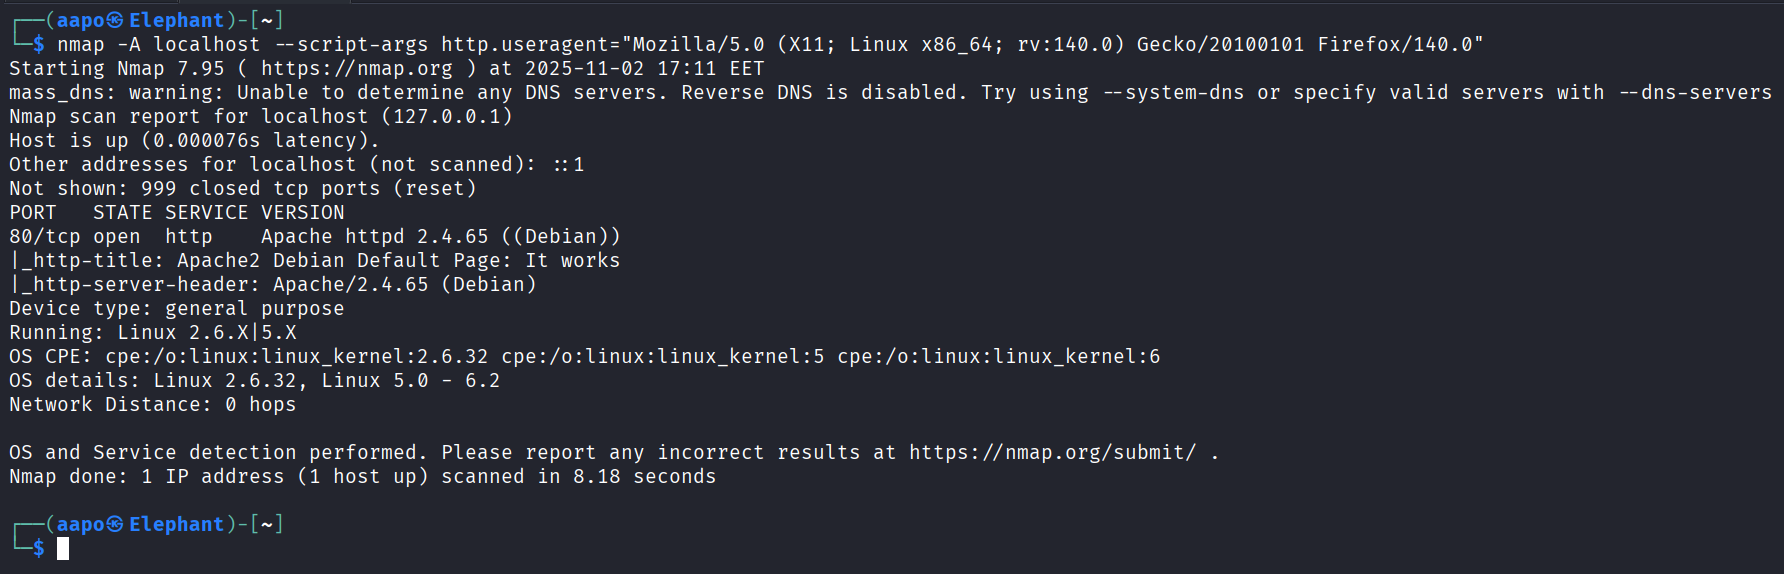The width and height of the screenshot is (1784, 574).
Task: Open the https://nmap.org link
Action: click(356, 68)
